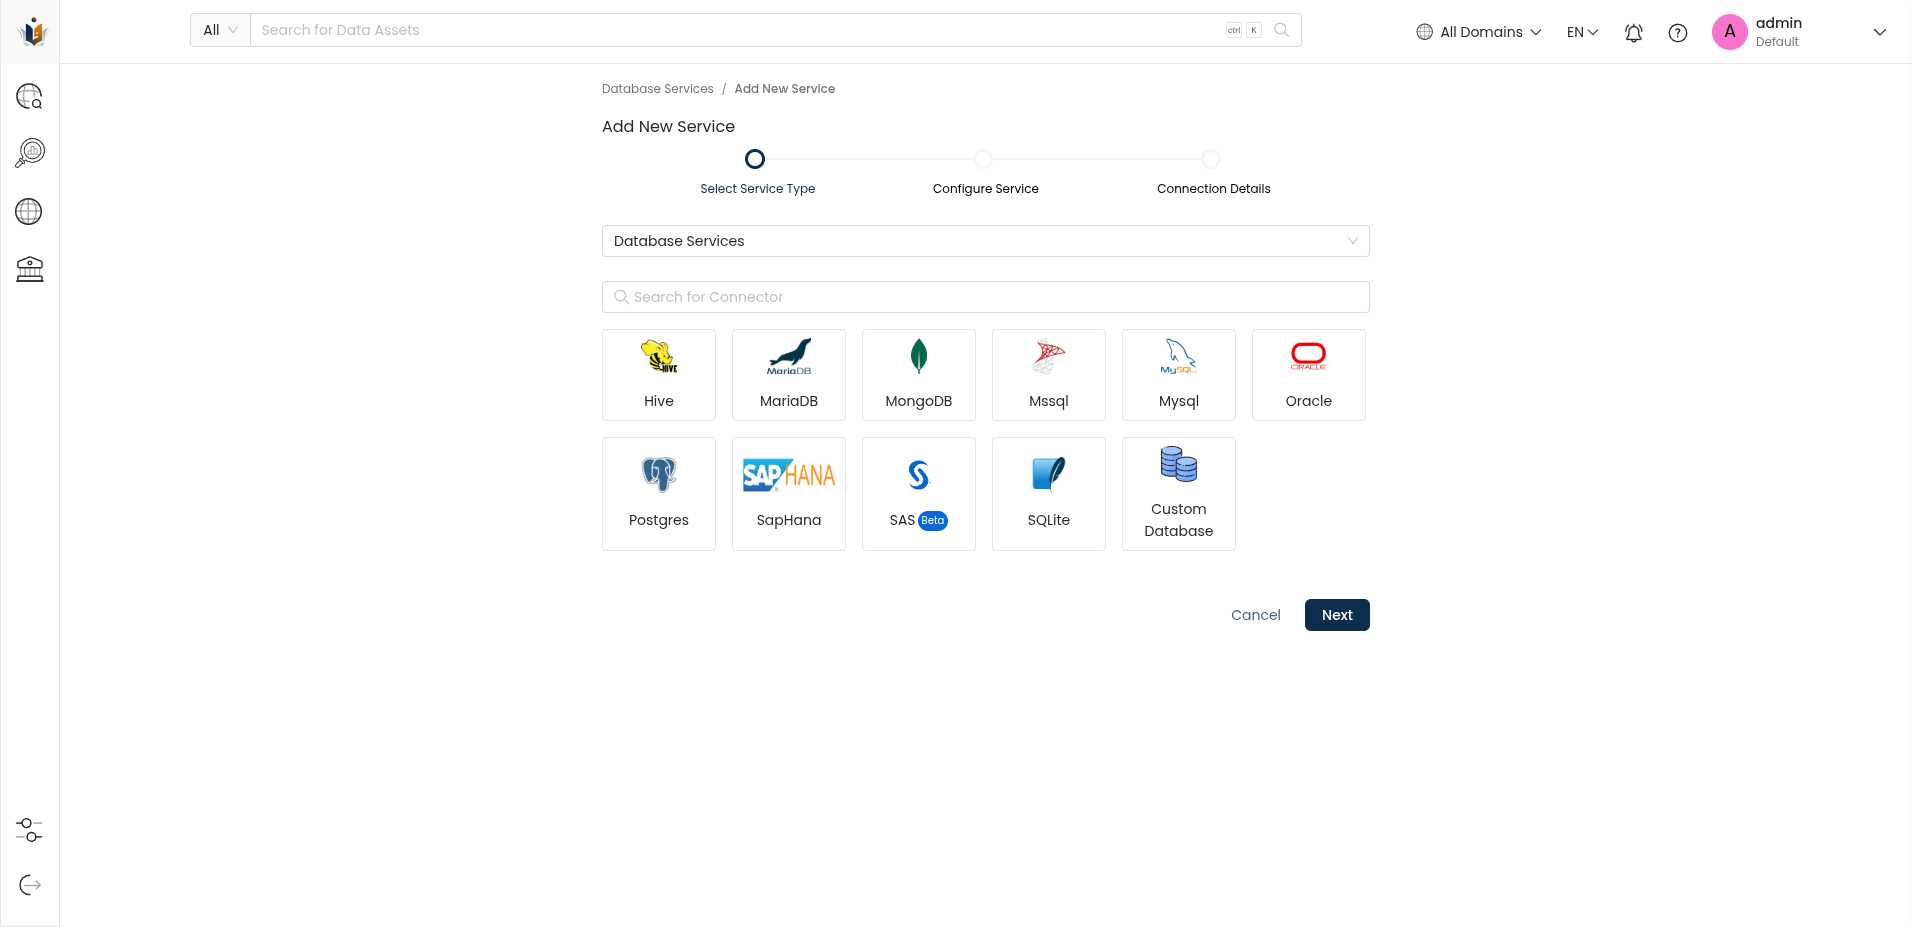
Task: Open the Insights magnifier chart icon
Action: pos(30,153)
